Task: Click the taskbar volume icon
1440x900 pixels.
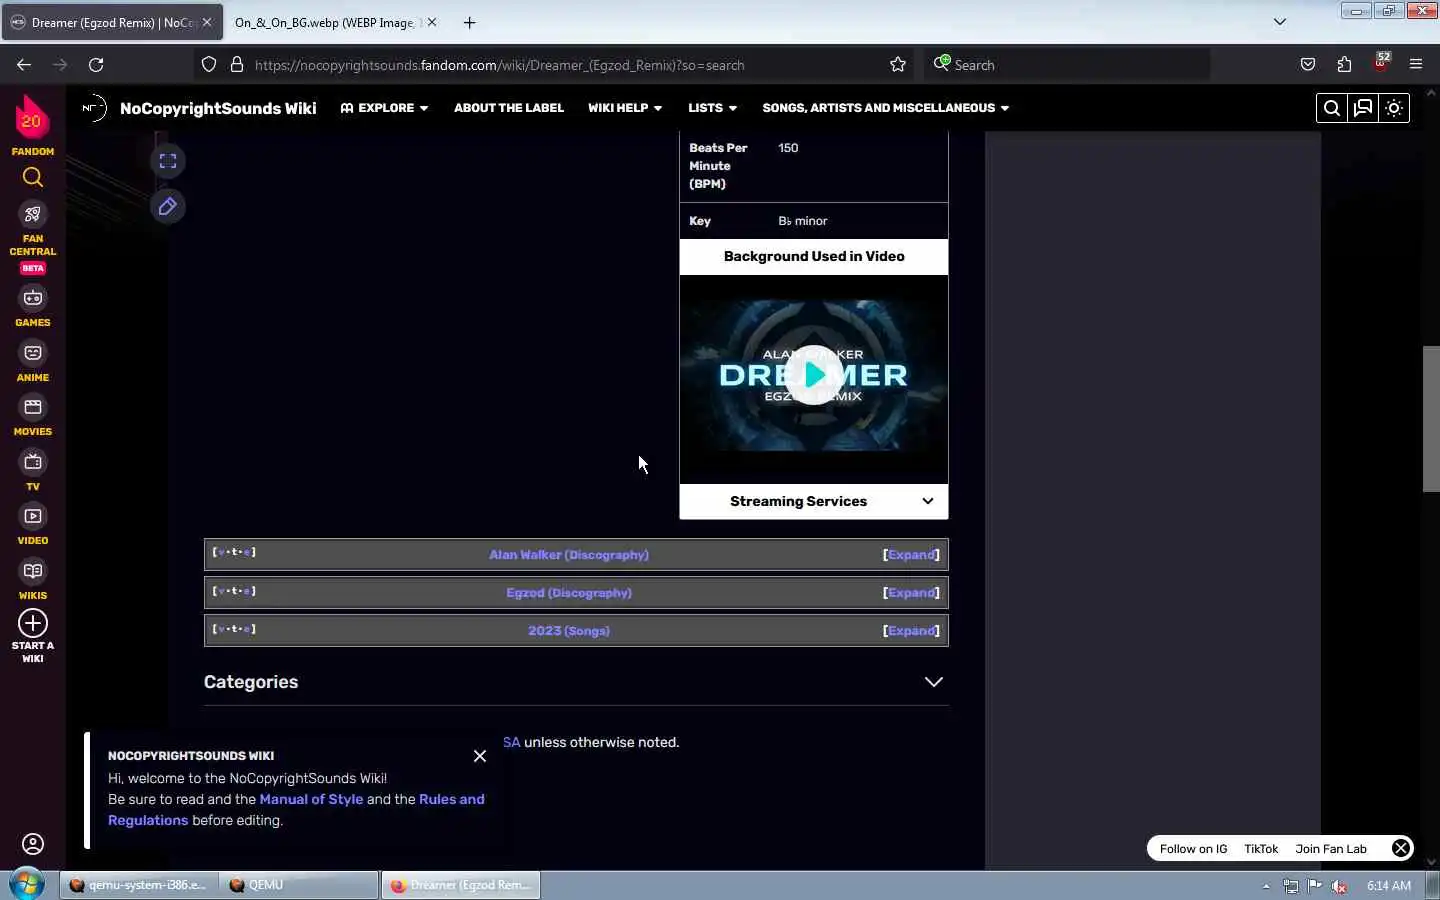Action: coord(1339,886)
